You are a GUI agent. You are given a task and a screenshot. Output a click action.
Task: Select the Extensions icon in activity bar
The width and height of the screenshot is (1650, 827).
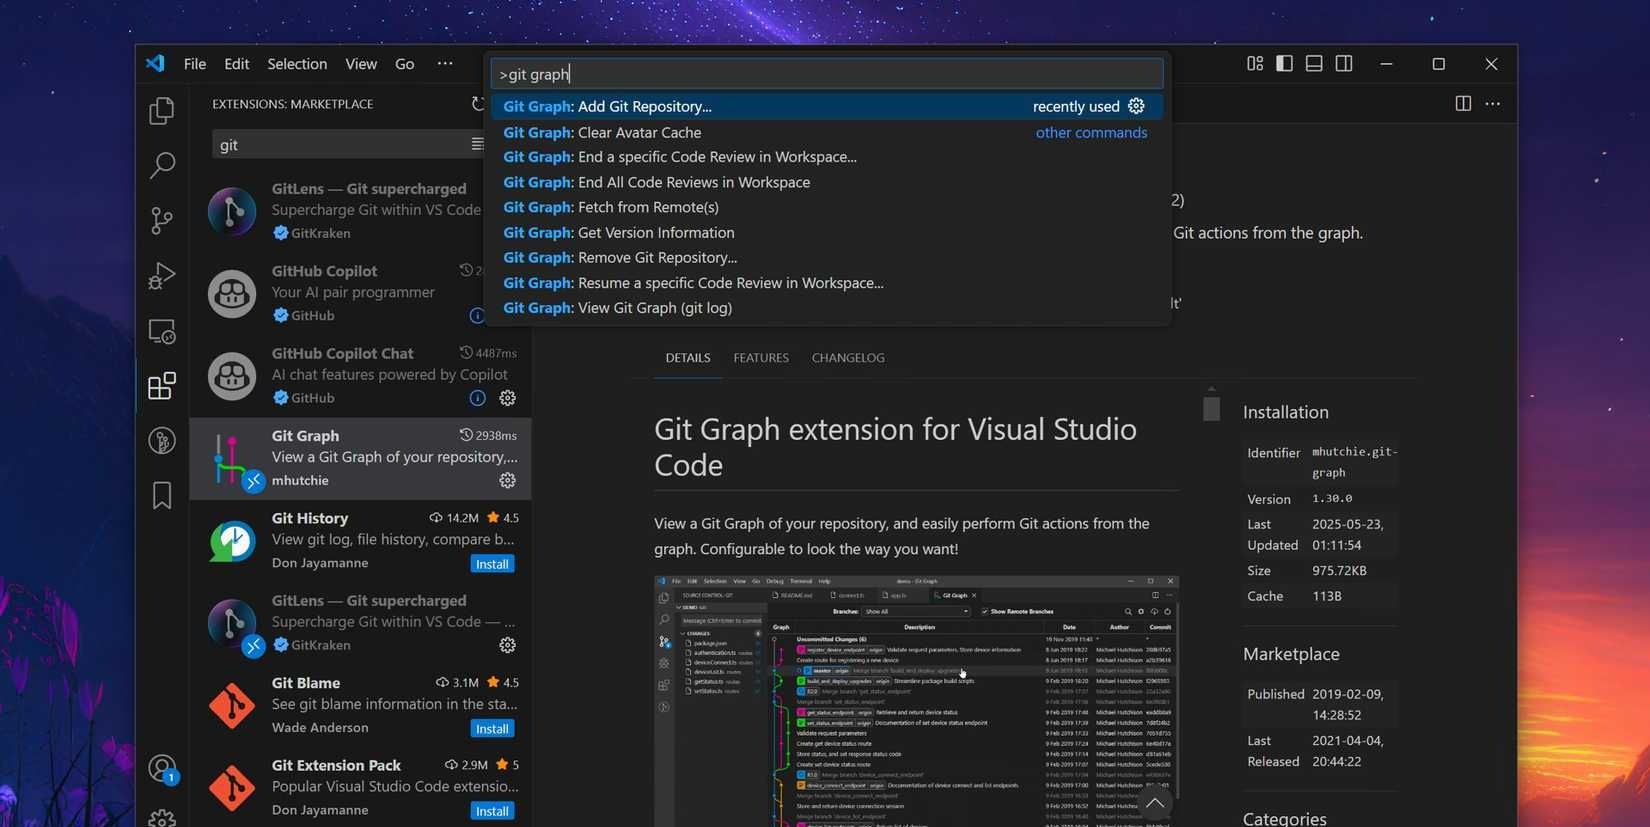point(162,386)
